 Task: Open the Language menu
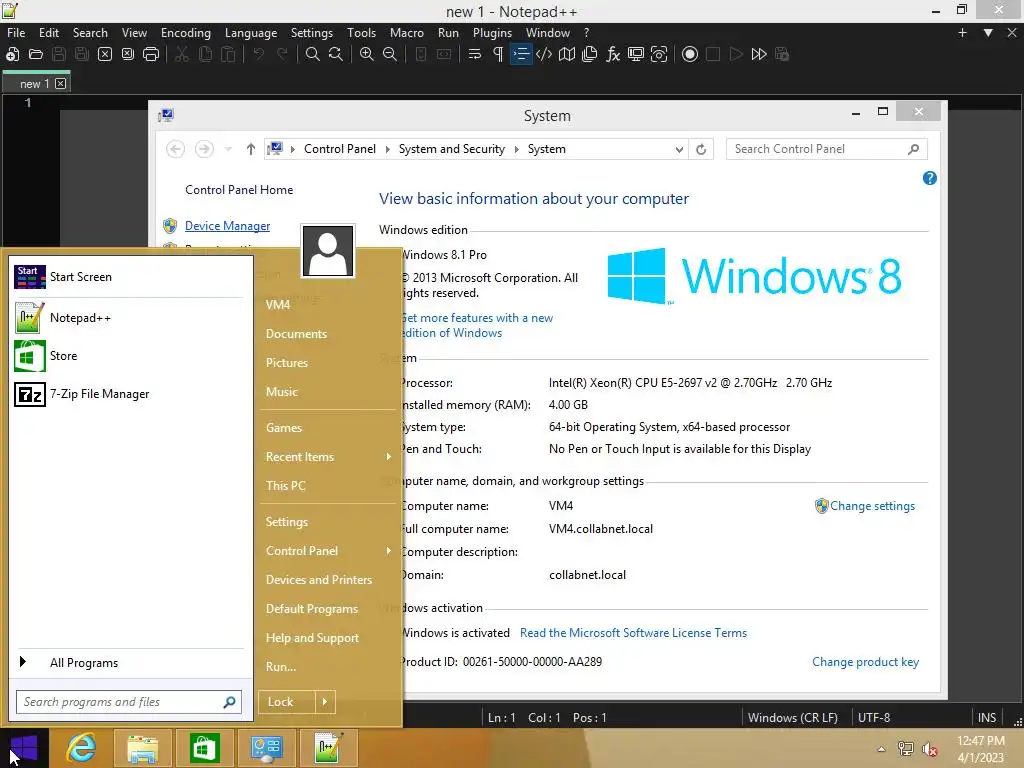point(251,33)
